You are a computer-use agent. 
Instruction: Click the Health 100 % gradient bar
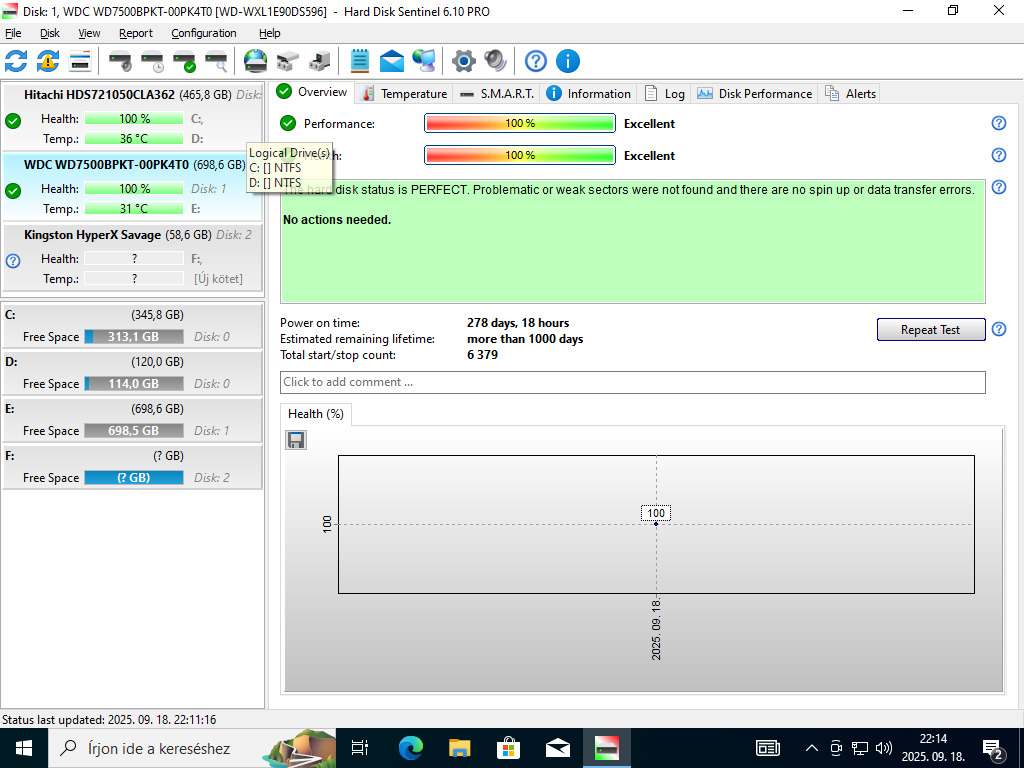pos(520,155)
